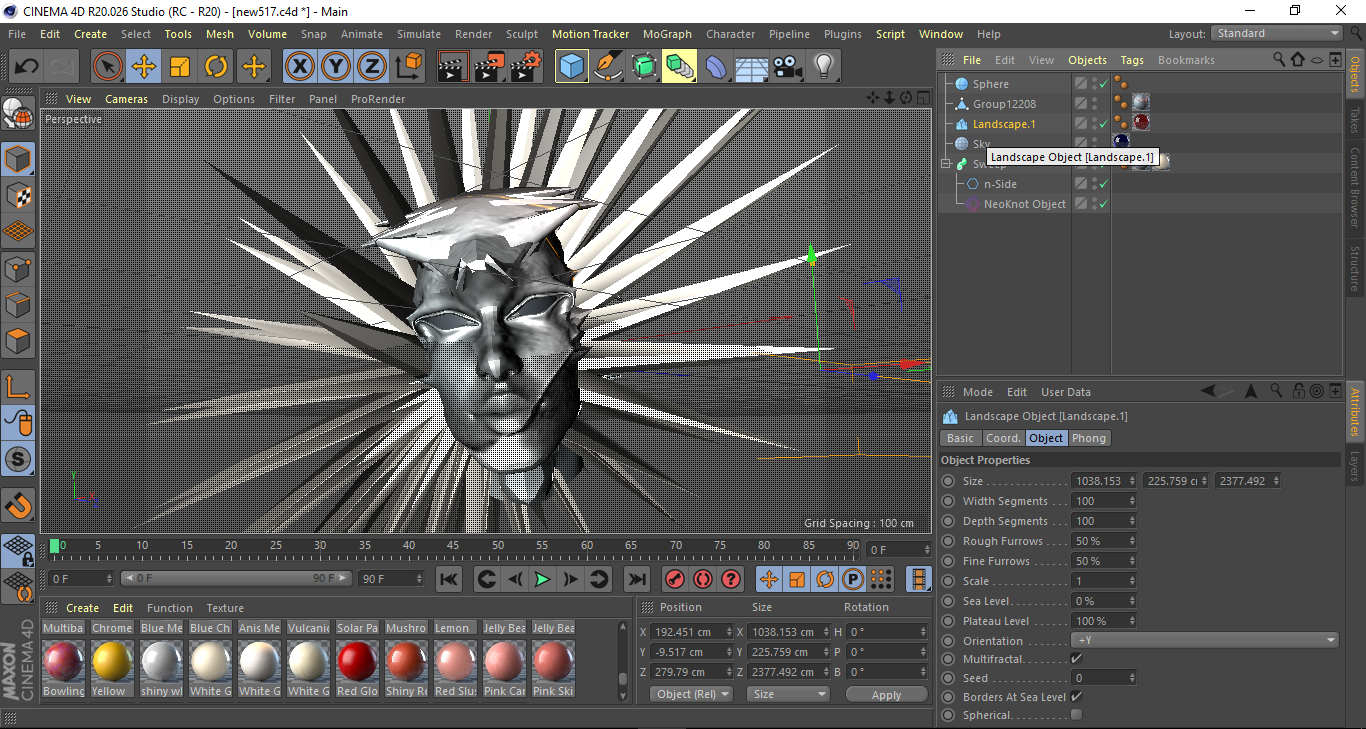Click the Record Active Objects key button

pyautogui.click(x=675, y=579)
